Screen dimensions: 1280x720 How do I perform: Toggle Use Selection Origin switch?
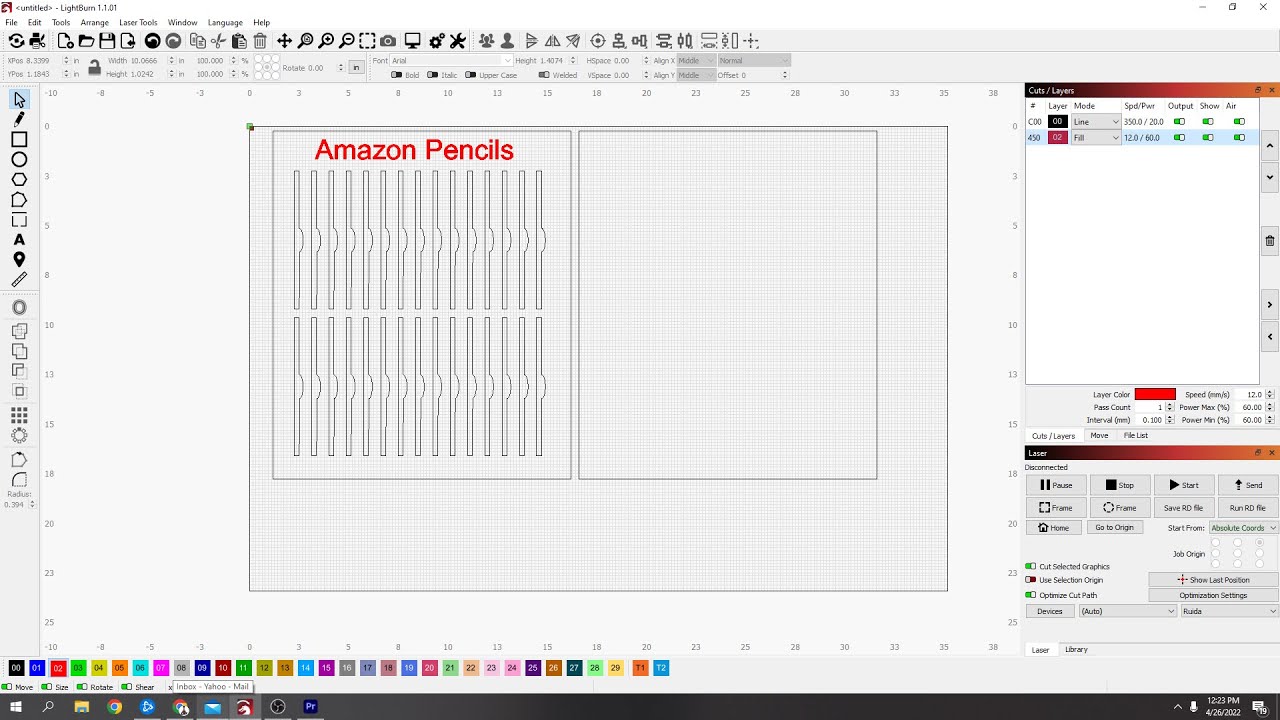(1031, 580)
